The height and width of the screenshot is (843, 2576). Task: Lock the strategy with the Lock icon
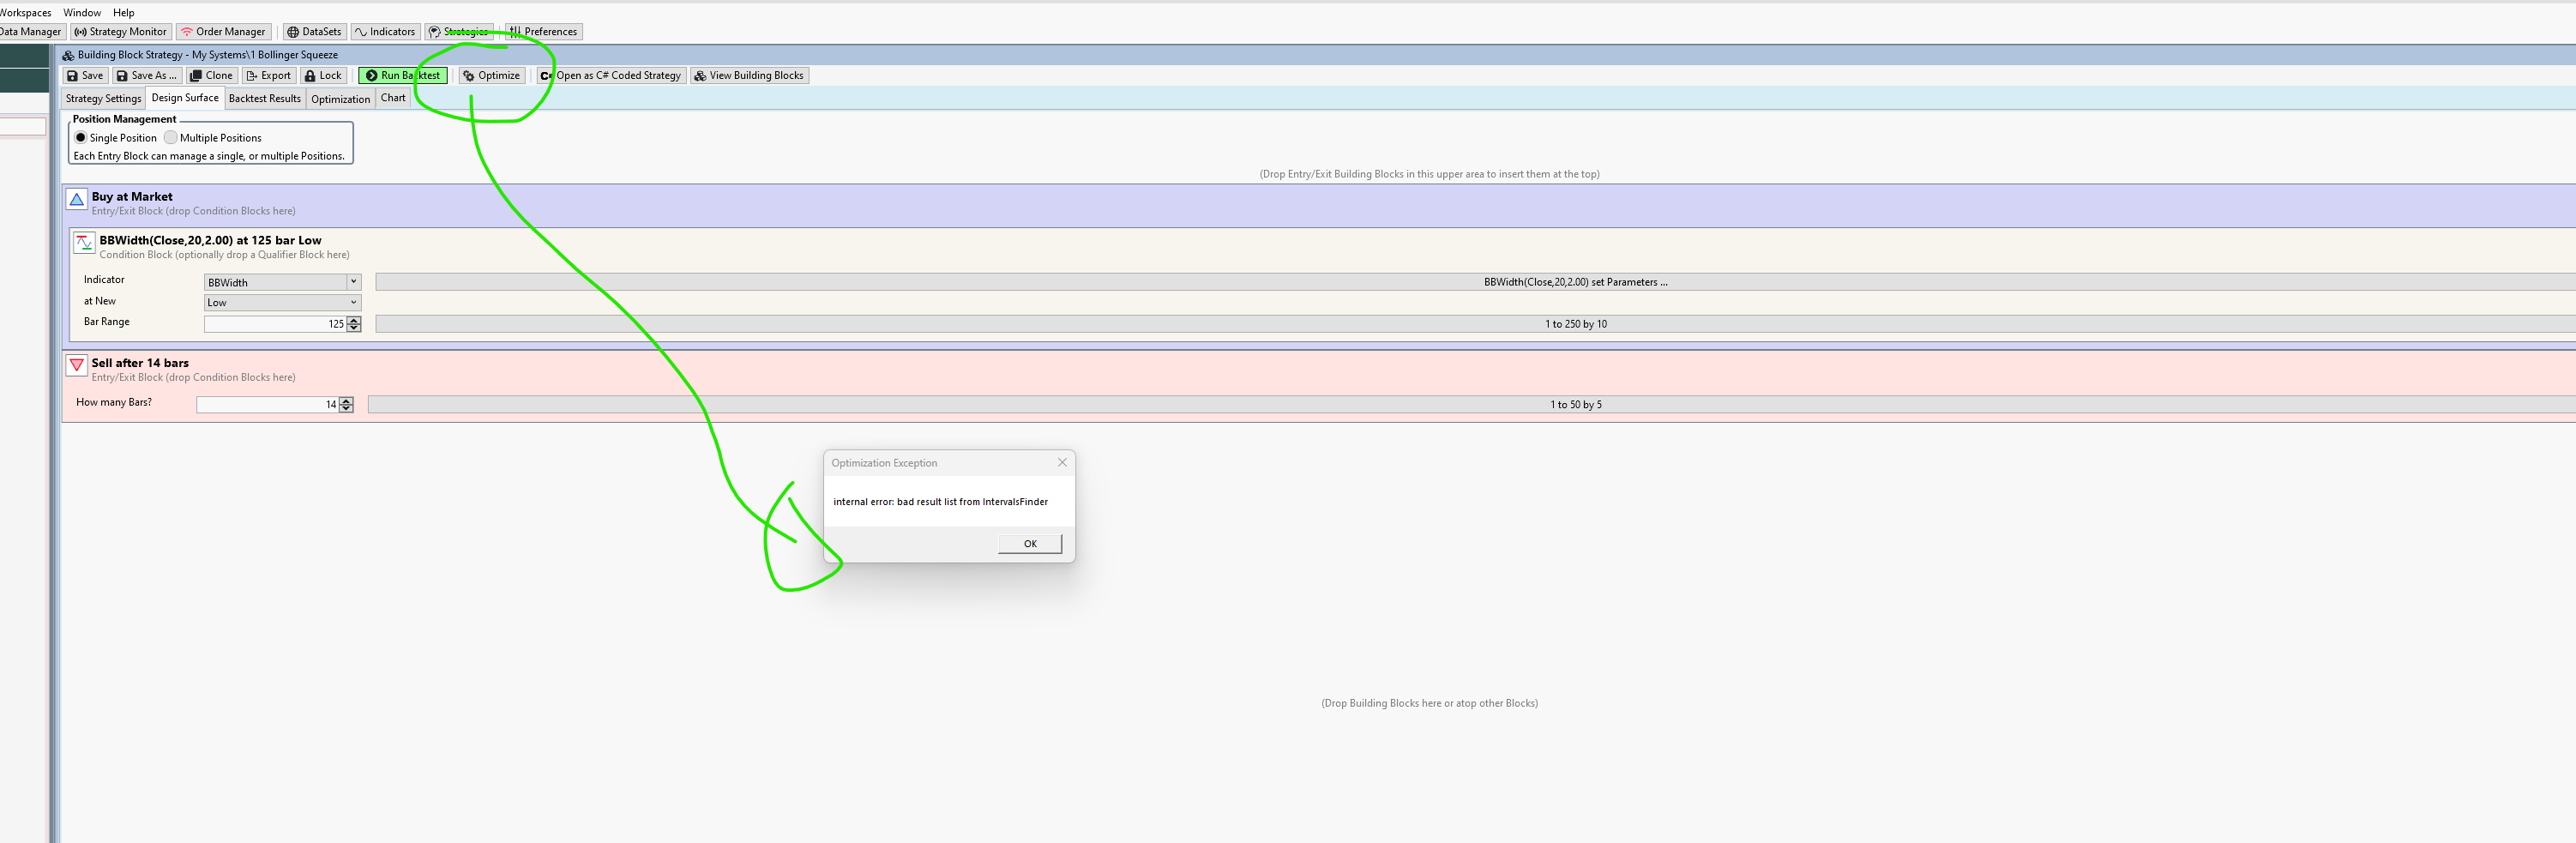pos(310,76)
